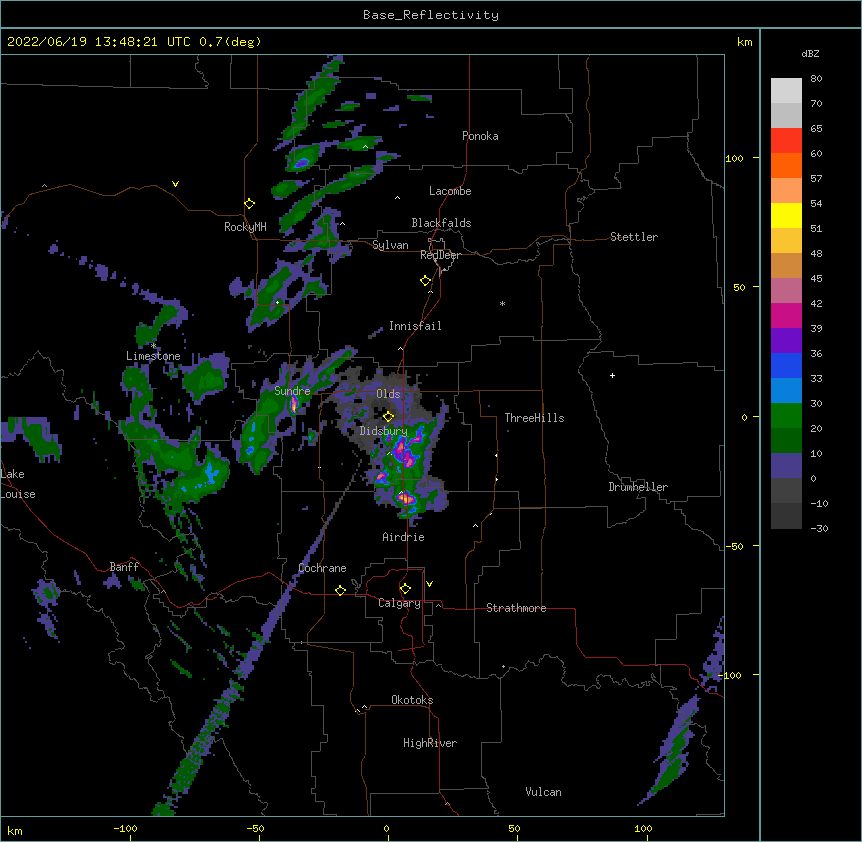Click the Stettler town label

pos(634,237)
